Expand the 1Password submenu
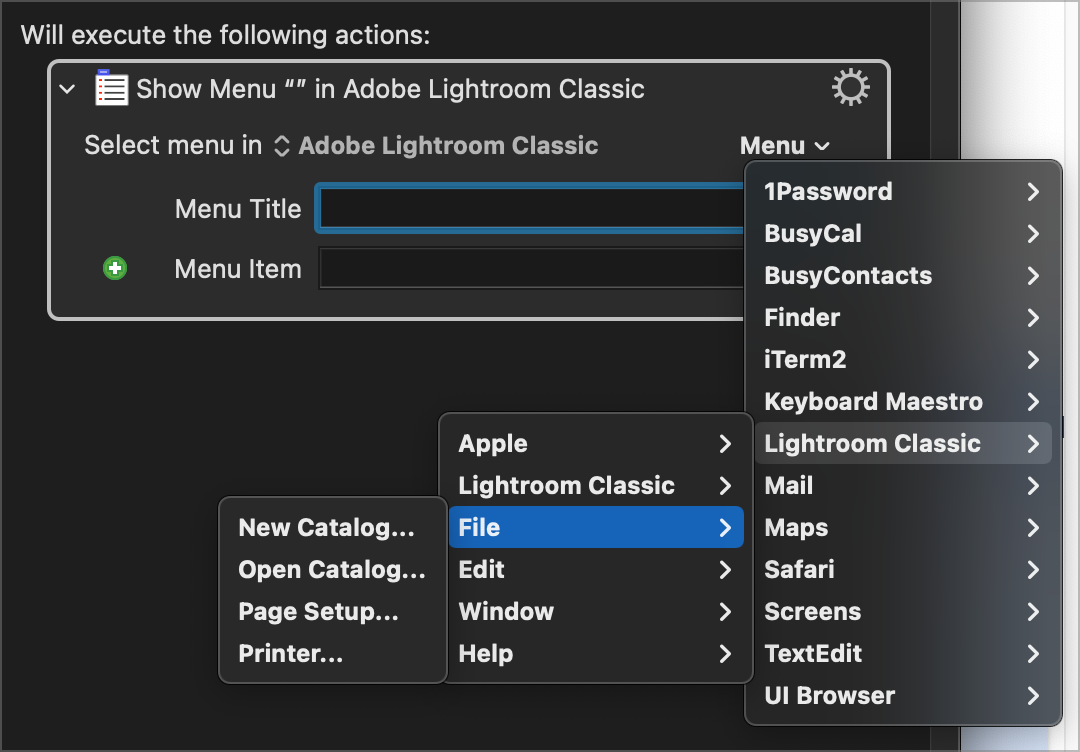Viewport: 1080px width, 752px height. (903, 191)
